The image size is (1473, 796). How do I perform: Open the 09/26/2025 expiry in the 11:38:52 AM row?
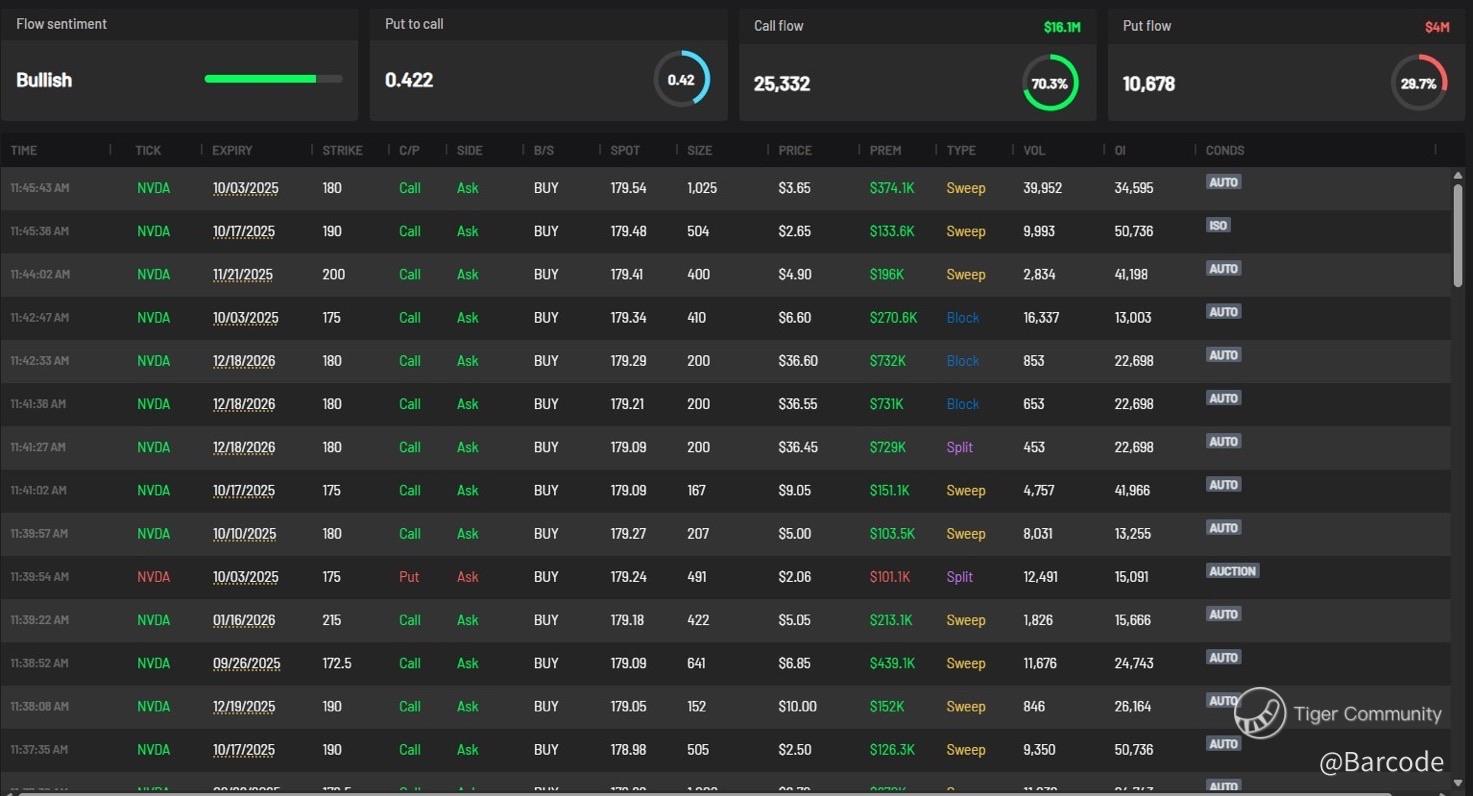tap(246, 663)
